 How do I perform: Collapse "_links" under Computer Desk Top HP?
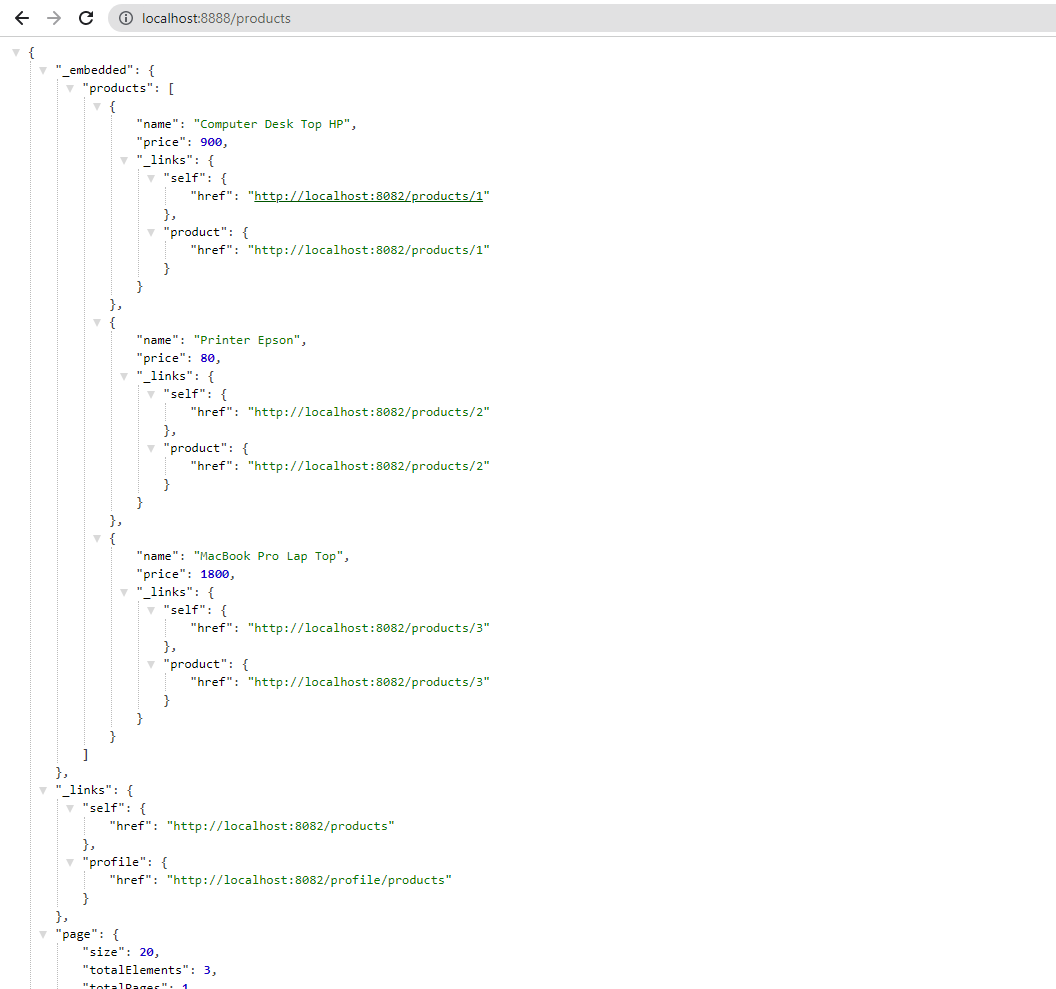pos(124,160)
